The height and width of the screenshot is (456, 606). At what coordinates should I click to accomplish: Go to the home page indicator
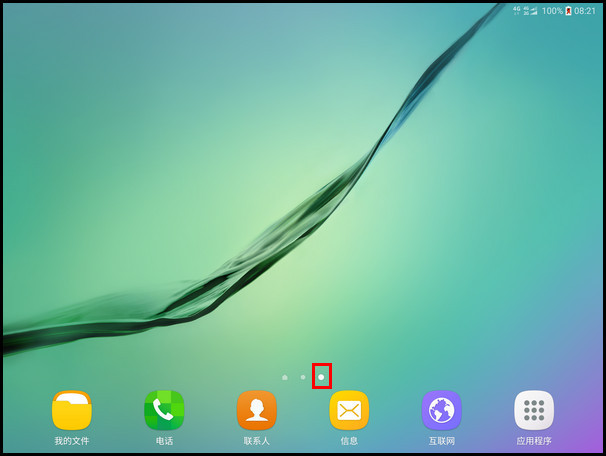pyautogui.click(x=285, y=377)
